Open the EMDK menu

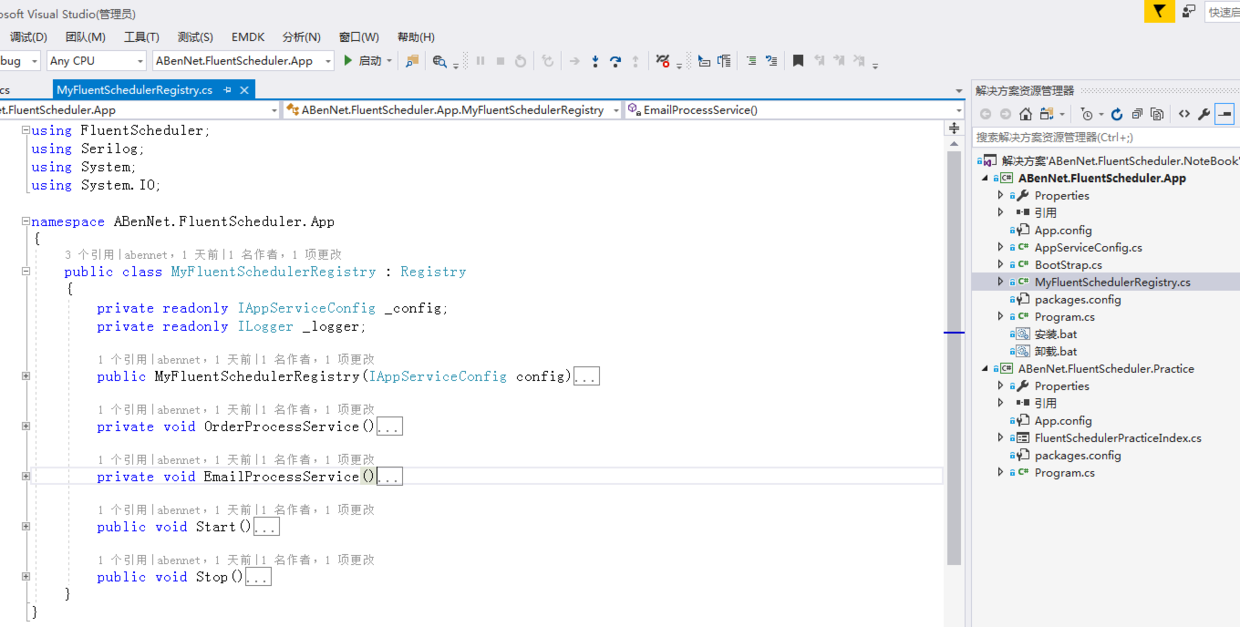click(248, 37)
